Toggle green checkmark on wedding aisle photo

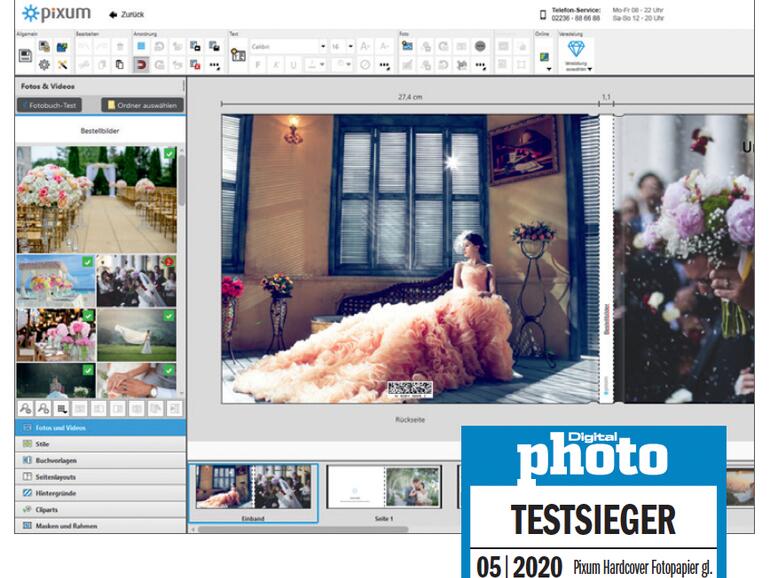coord(169,154)
